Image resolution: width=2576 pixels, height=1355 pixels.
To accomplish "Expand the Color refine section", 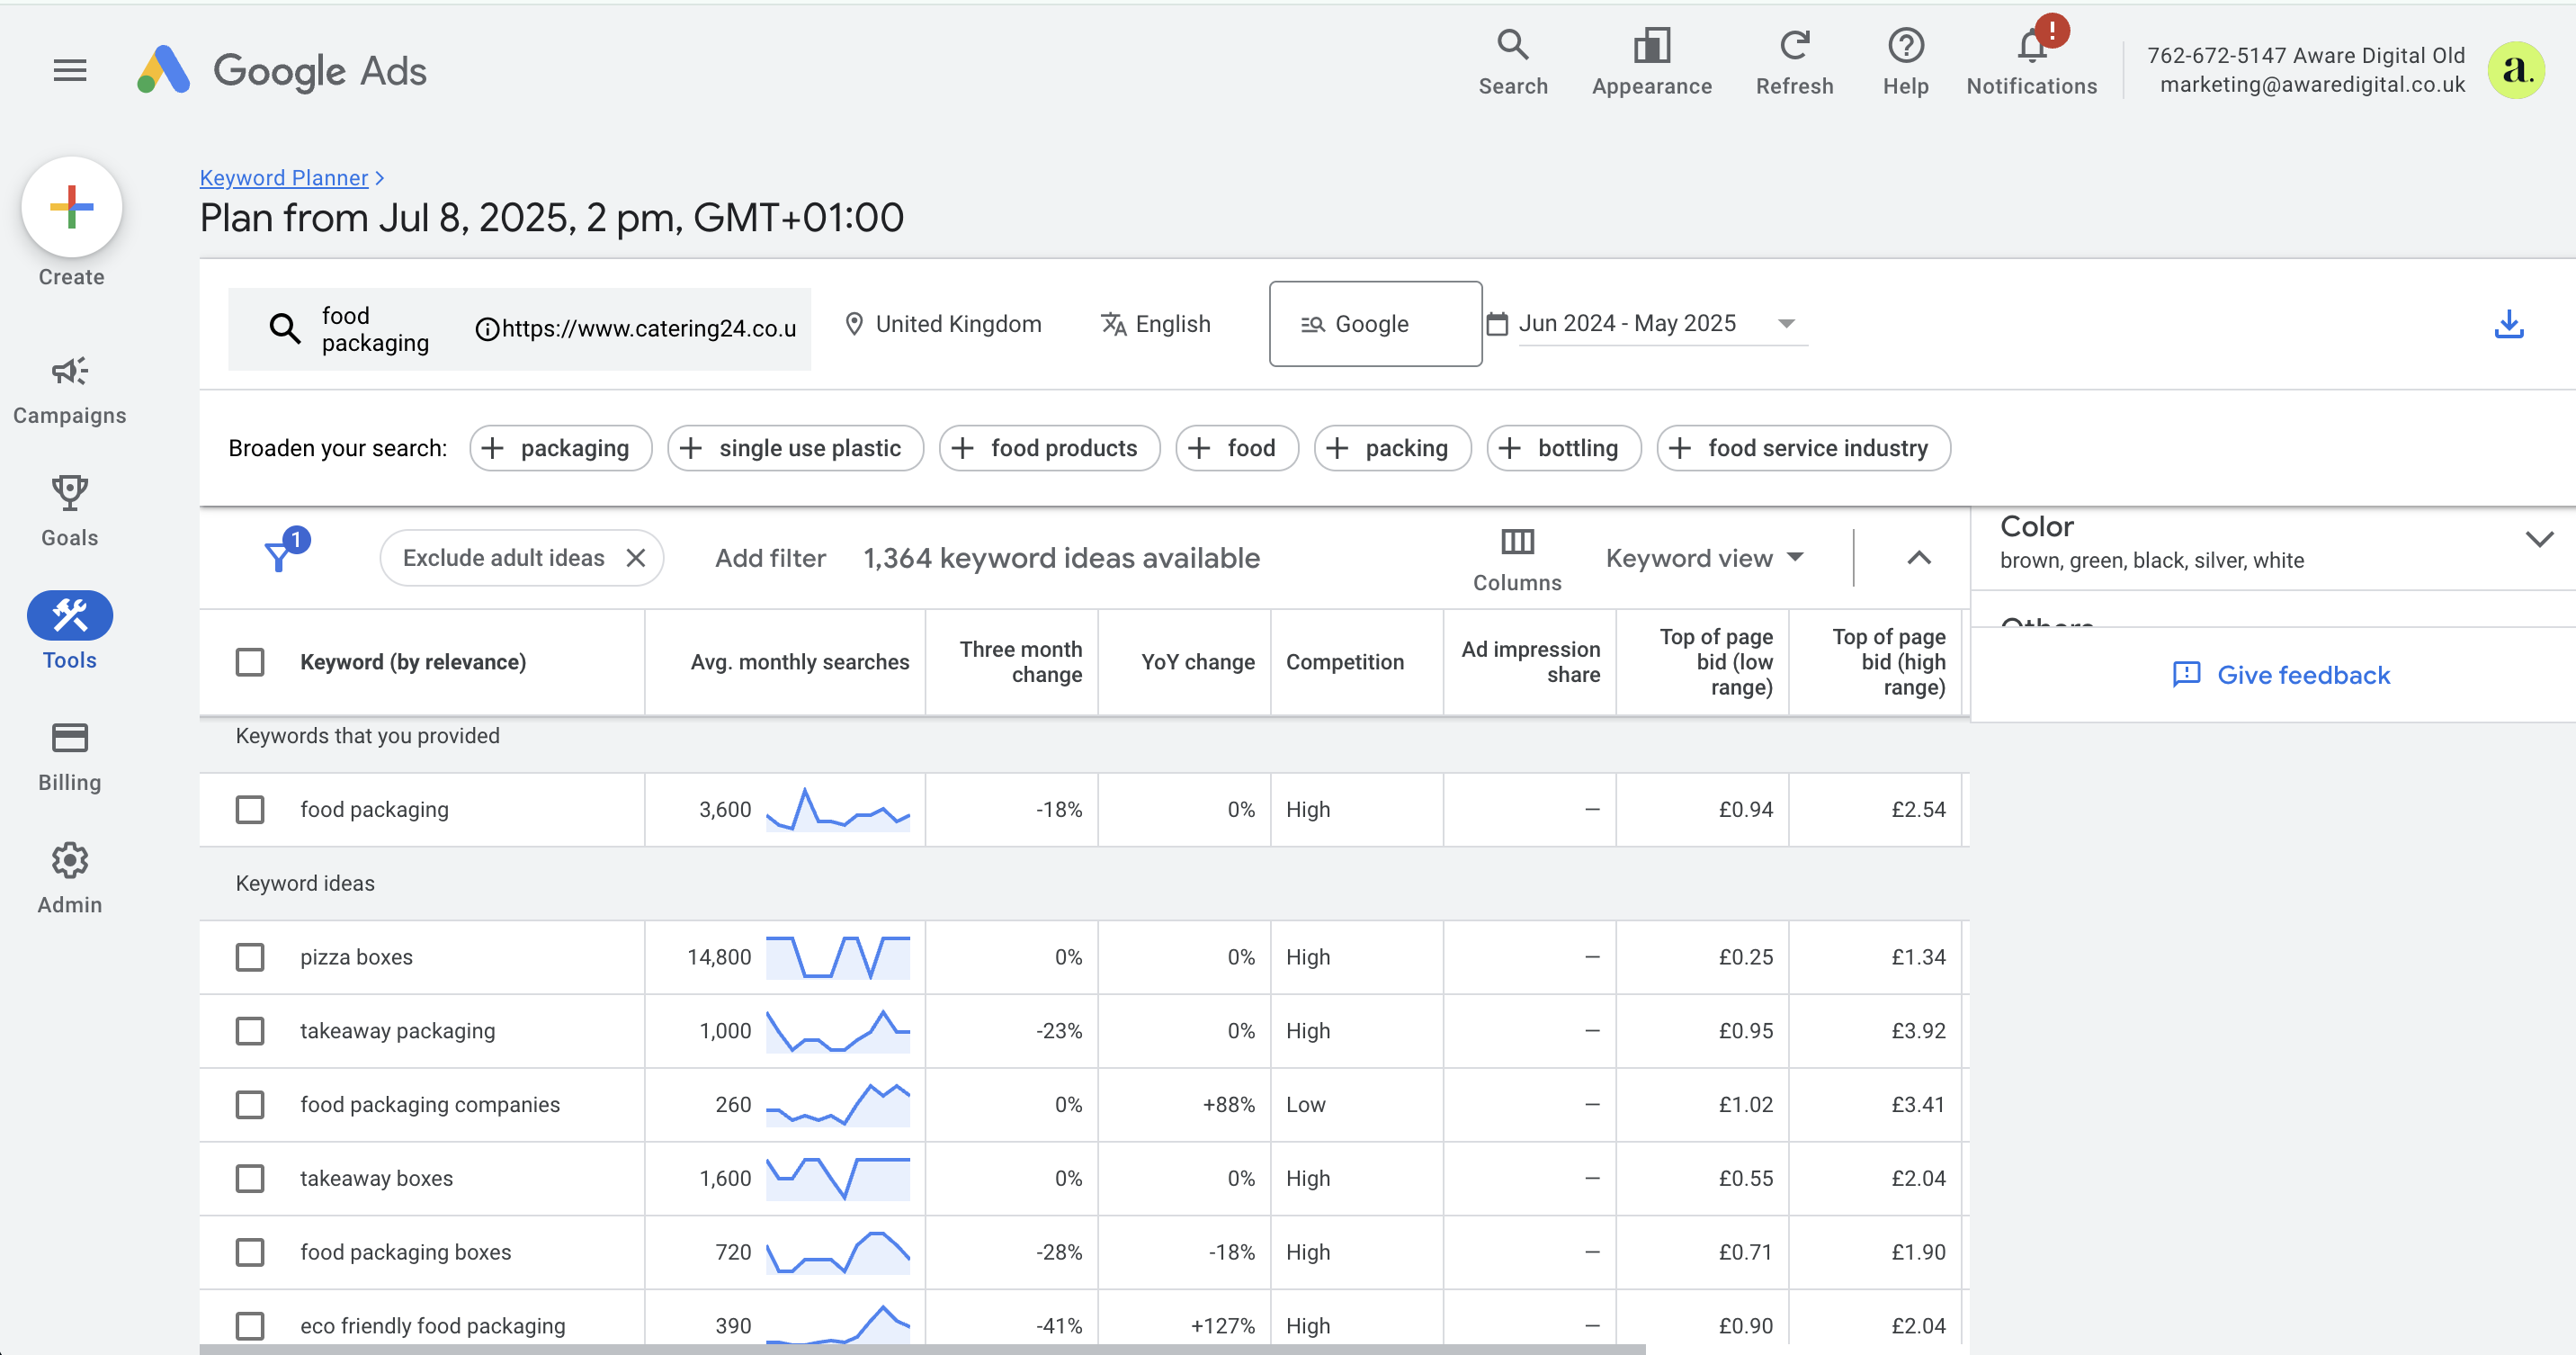I will pos(2539,539).
